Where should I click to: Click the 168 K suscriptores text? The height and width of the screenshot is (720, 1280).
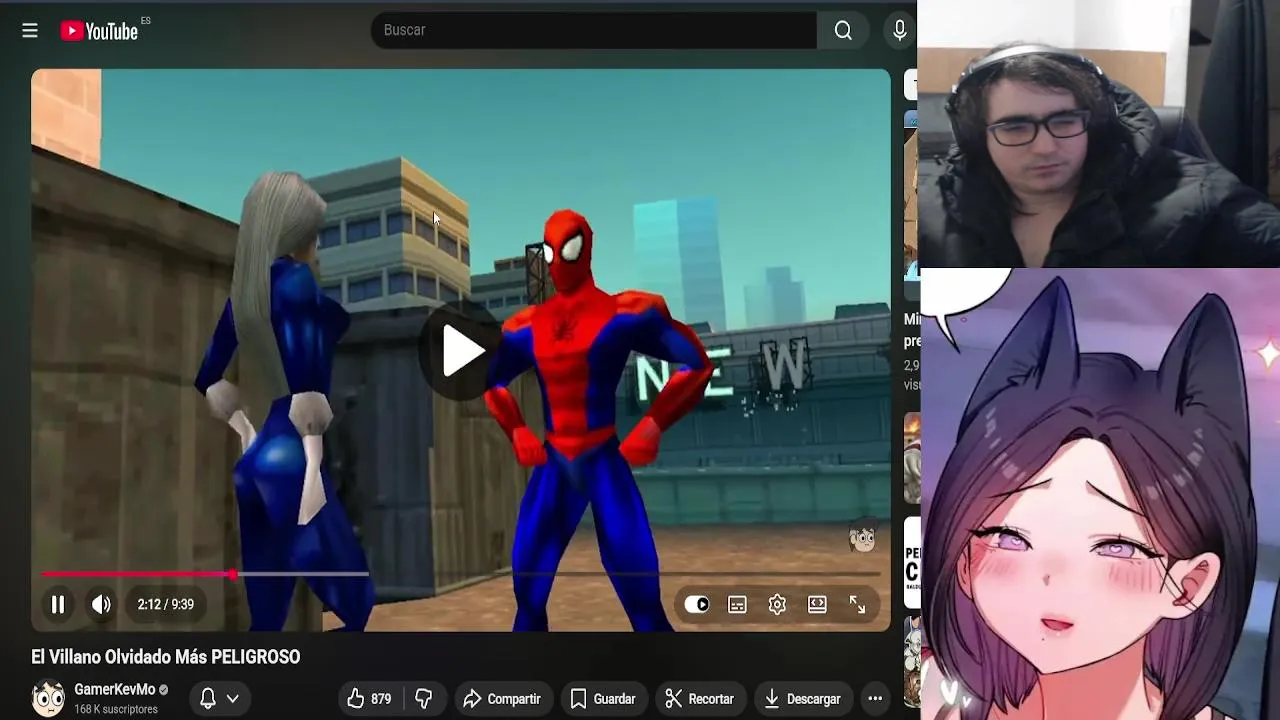click(x=116, y=709)
